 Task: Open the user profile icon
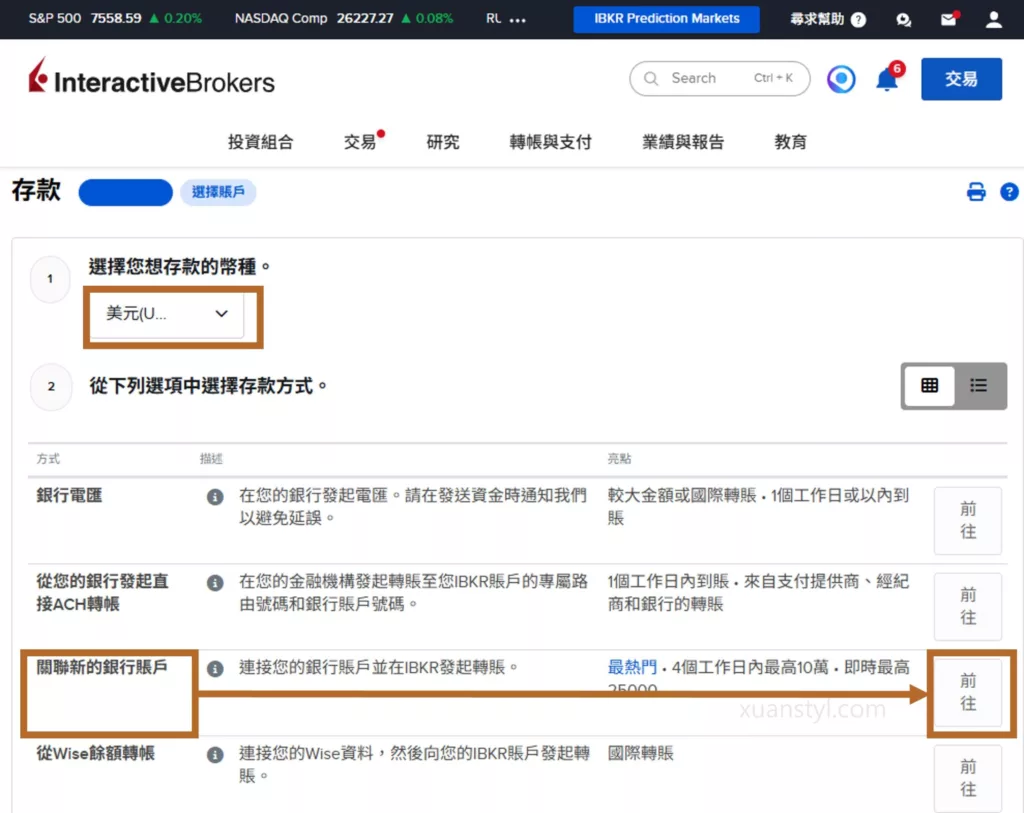click(x=993, y=19)
